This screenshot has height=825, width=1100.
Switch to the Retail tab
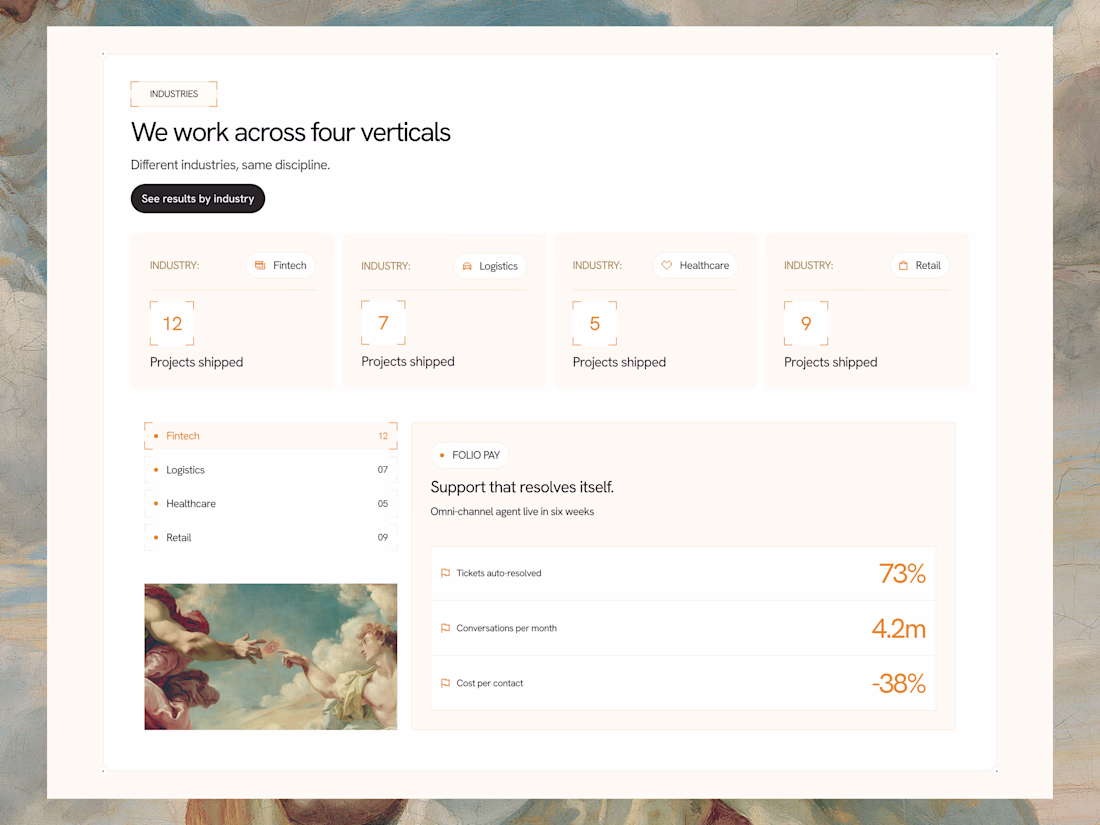tap(271, 537)
